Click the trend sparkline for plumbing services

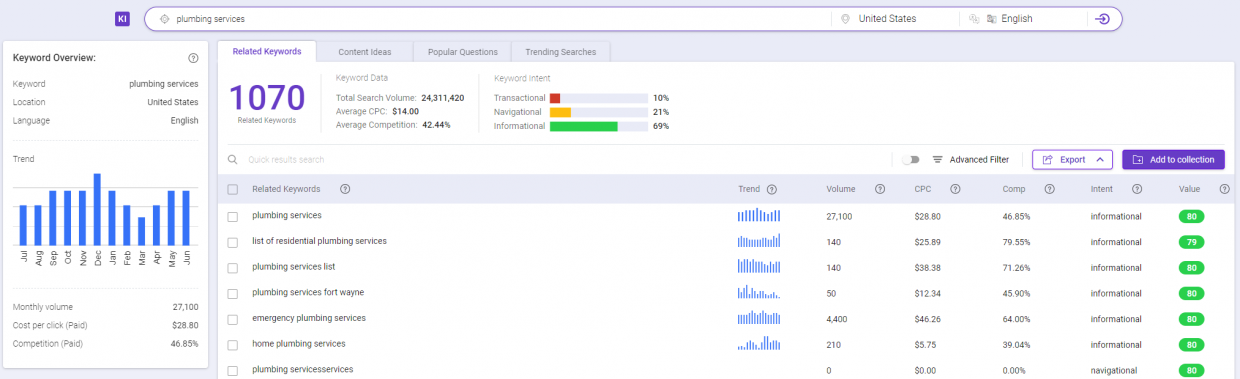click(x=759, y=215)
